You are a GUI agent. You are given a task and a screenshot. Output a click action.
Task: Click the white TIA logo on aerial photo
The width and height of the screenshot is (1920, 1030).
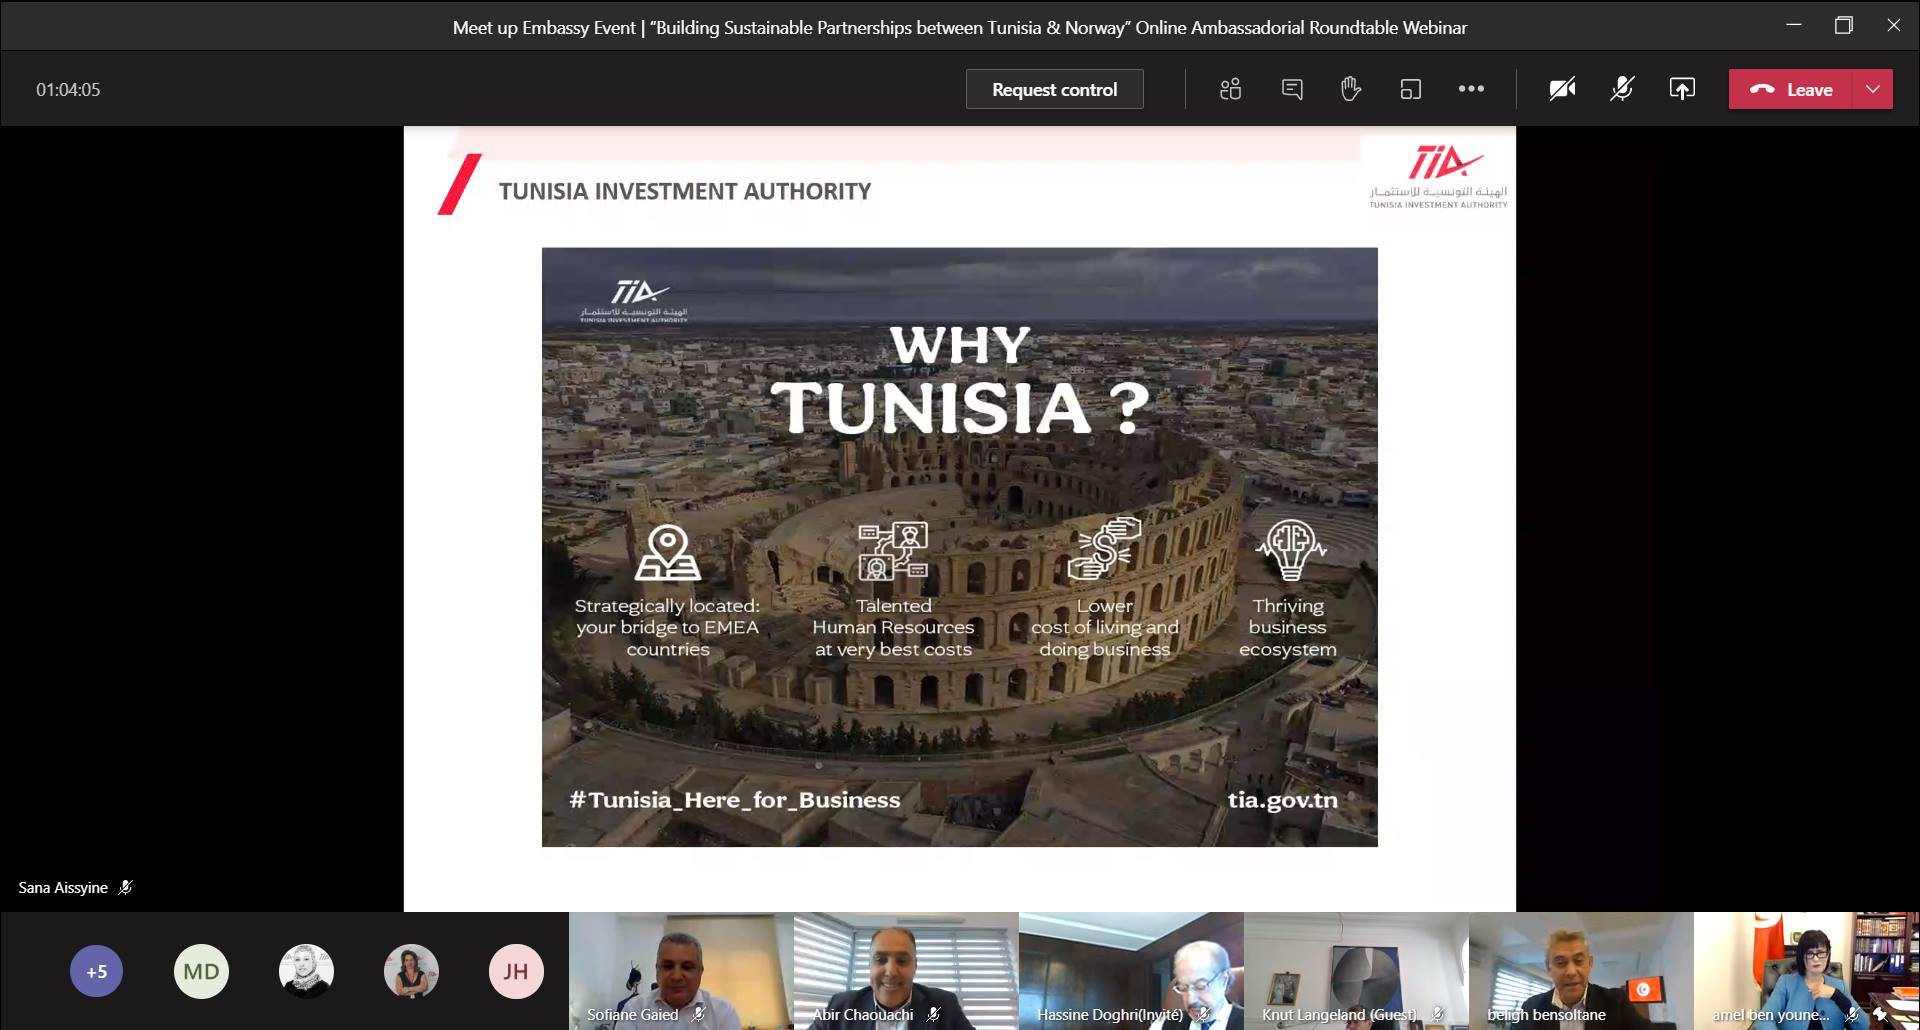[x=634, y=300]
